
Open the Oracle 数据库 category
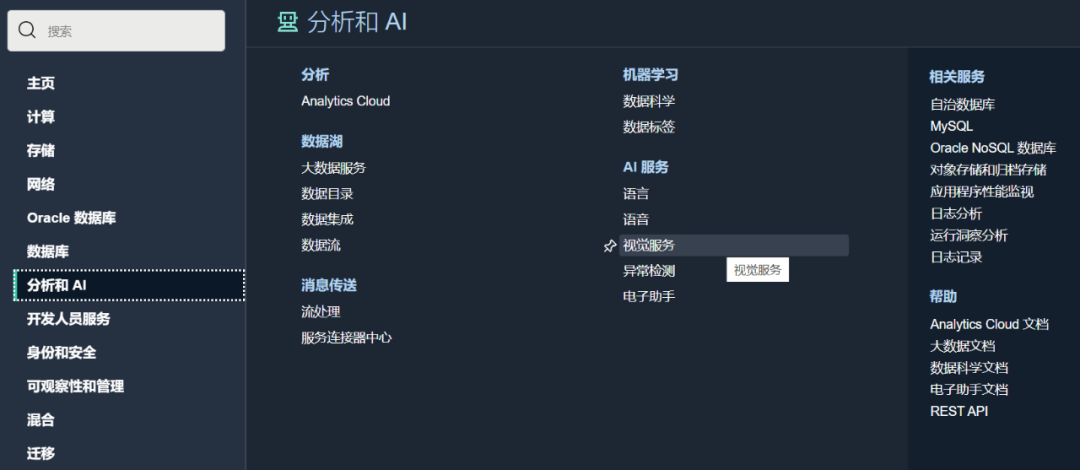[x=71, y=218]
